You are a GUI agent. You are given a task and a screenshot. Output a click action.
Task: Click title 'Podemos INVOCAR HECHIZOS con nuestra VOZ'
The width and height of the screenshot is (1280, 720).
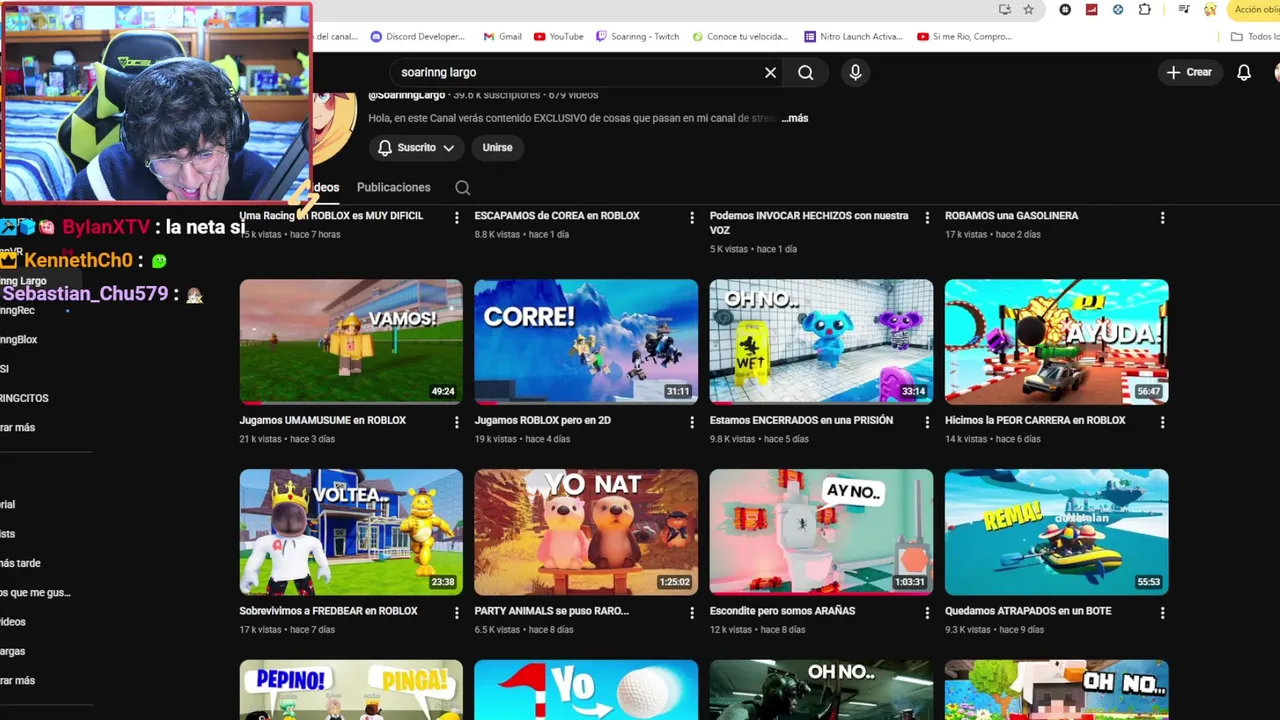[x=809, y=222]
